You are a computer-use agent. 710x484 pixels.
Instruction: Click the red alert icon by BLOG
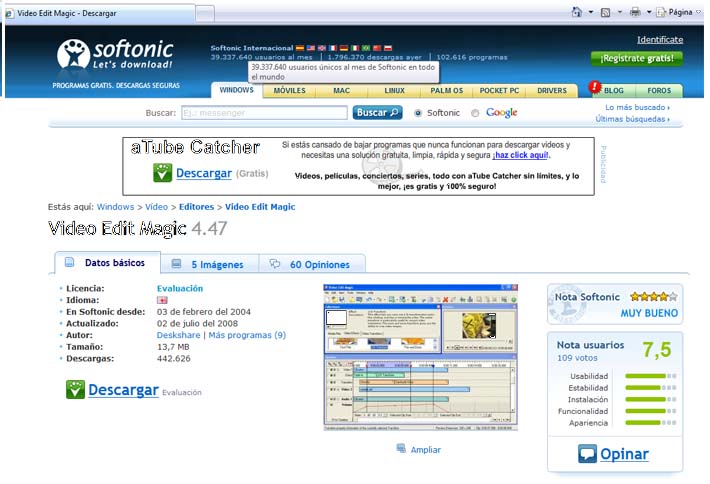tap(595, 86)
